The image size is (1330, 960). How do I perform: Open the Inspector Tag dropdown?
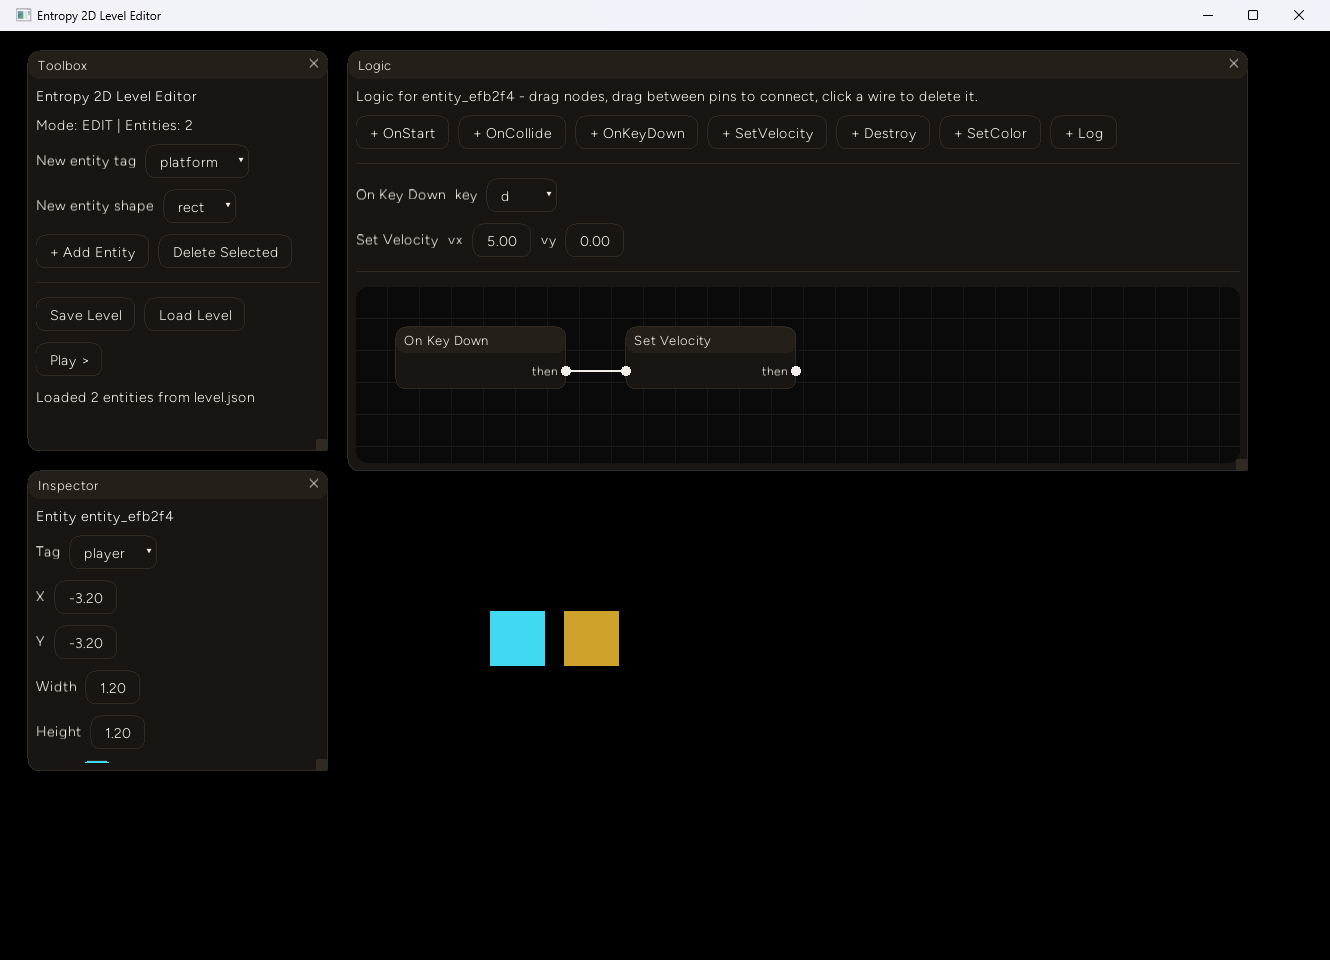coord(113,553)
